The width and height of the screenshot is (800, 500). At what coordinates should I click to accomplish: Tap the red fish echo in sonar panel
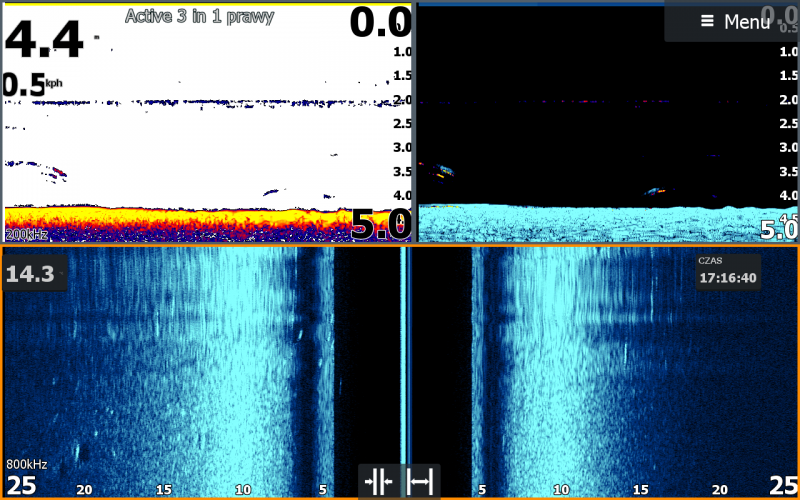pyautogui.click(x=59, y=173)
